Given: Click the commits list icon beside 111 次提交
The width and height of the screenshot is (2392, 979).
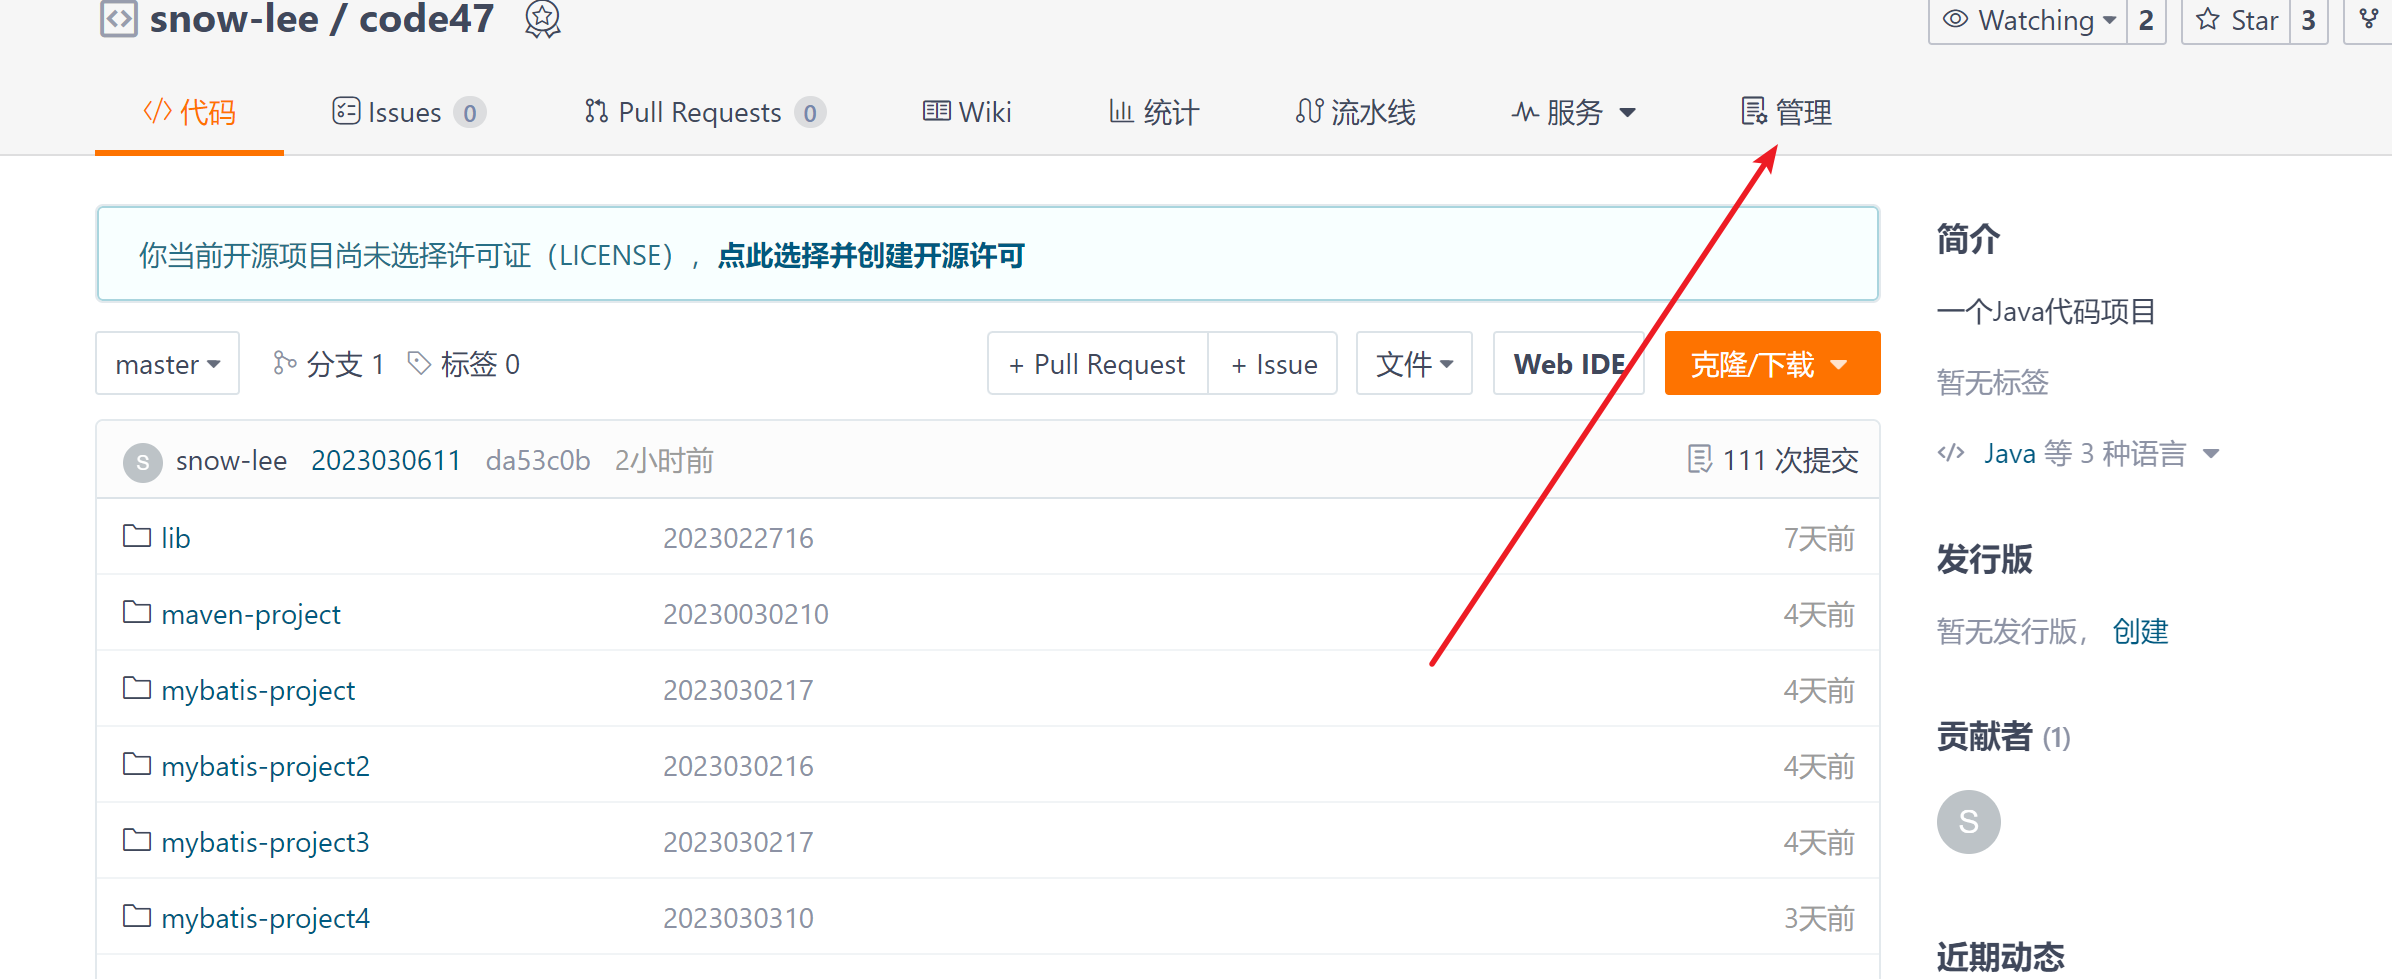Looking at the screenshot, I should click(x=1699, y=459).
